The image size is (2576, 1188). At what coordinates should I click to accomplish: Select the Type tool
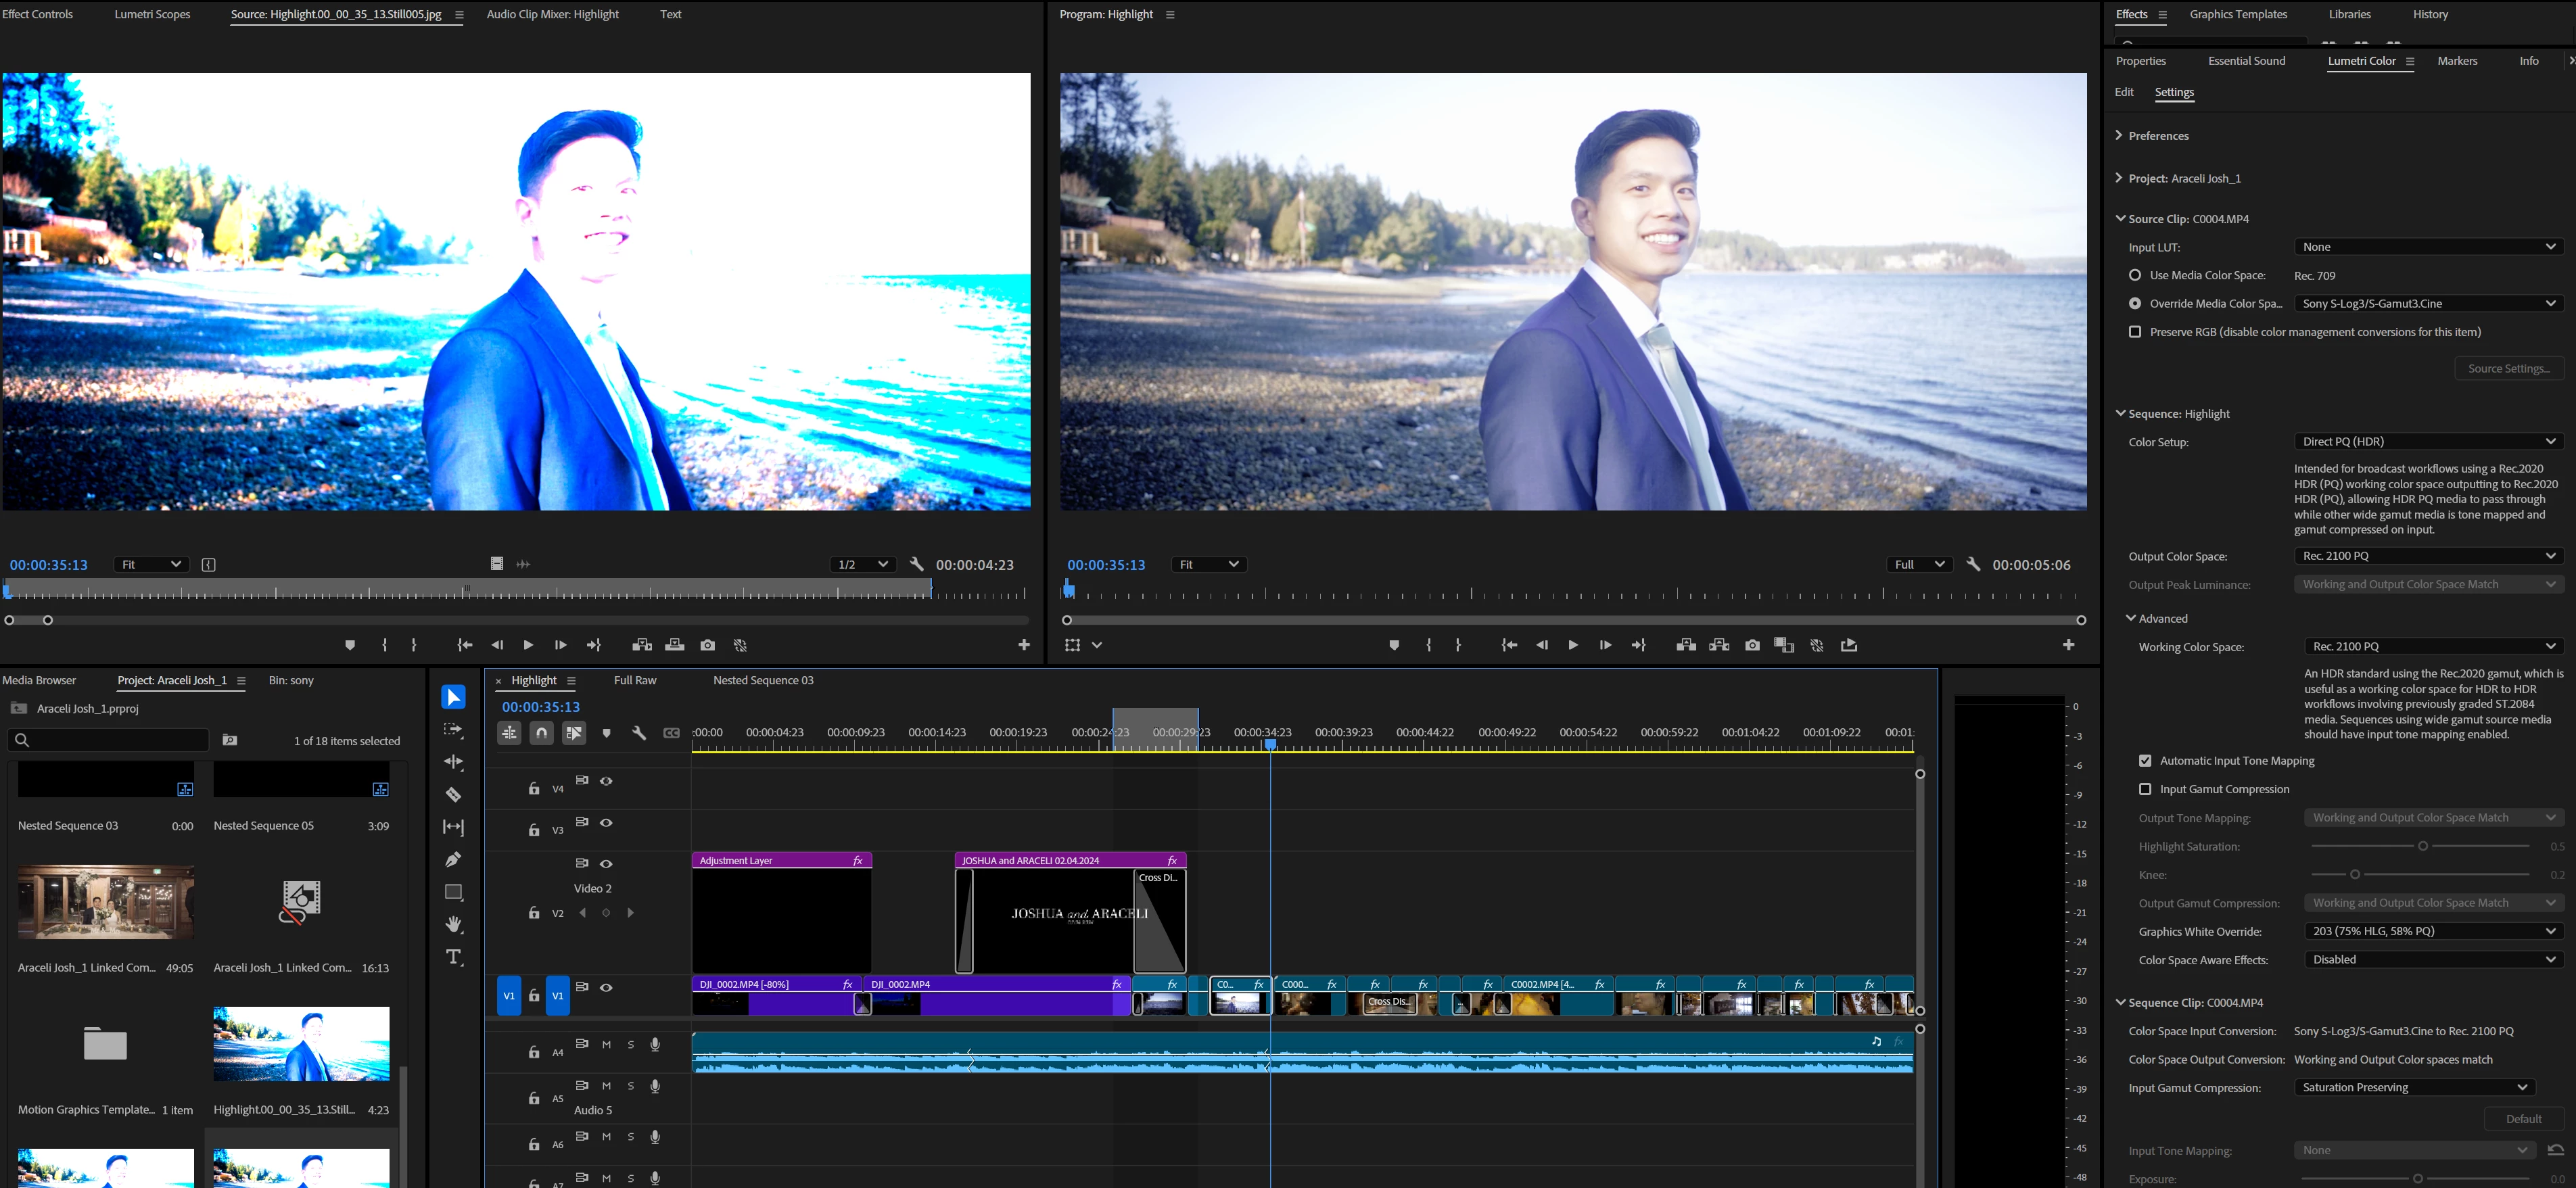[453, 957]
